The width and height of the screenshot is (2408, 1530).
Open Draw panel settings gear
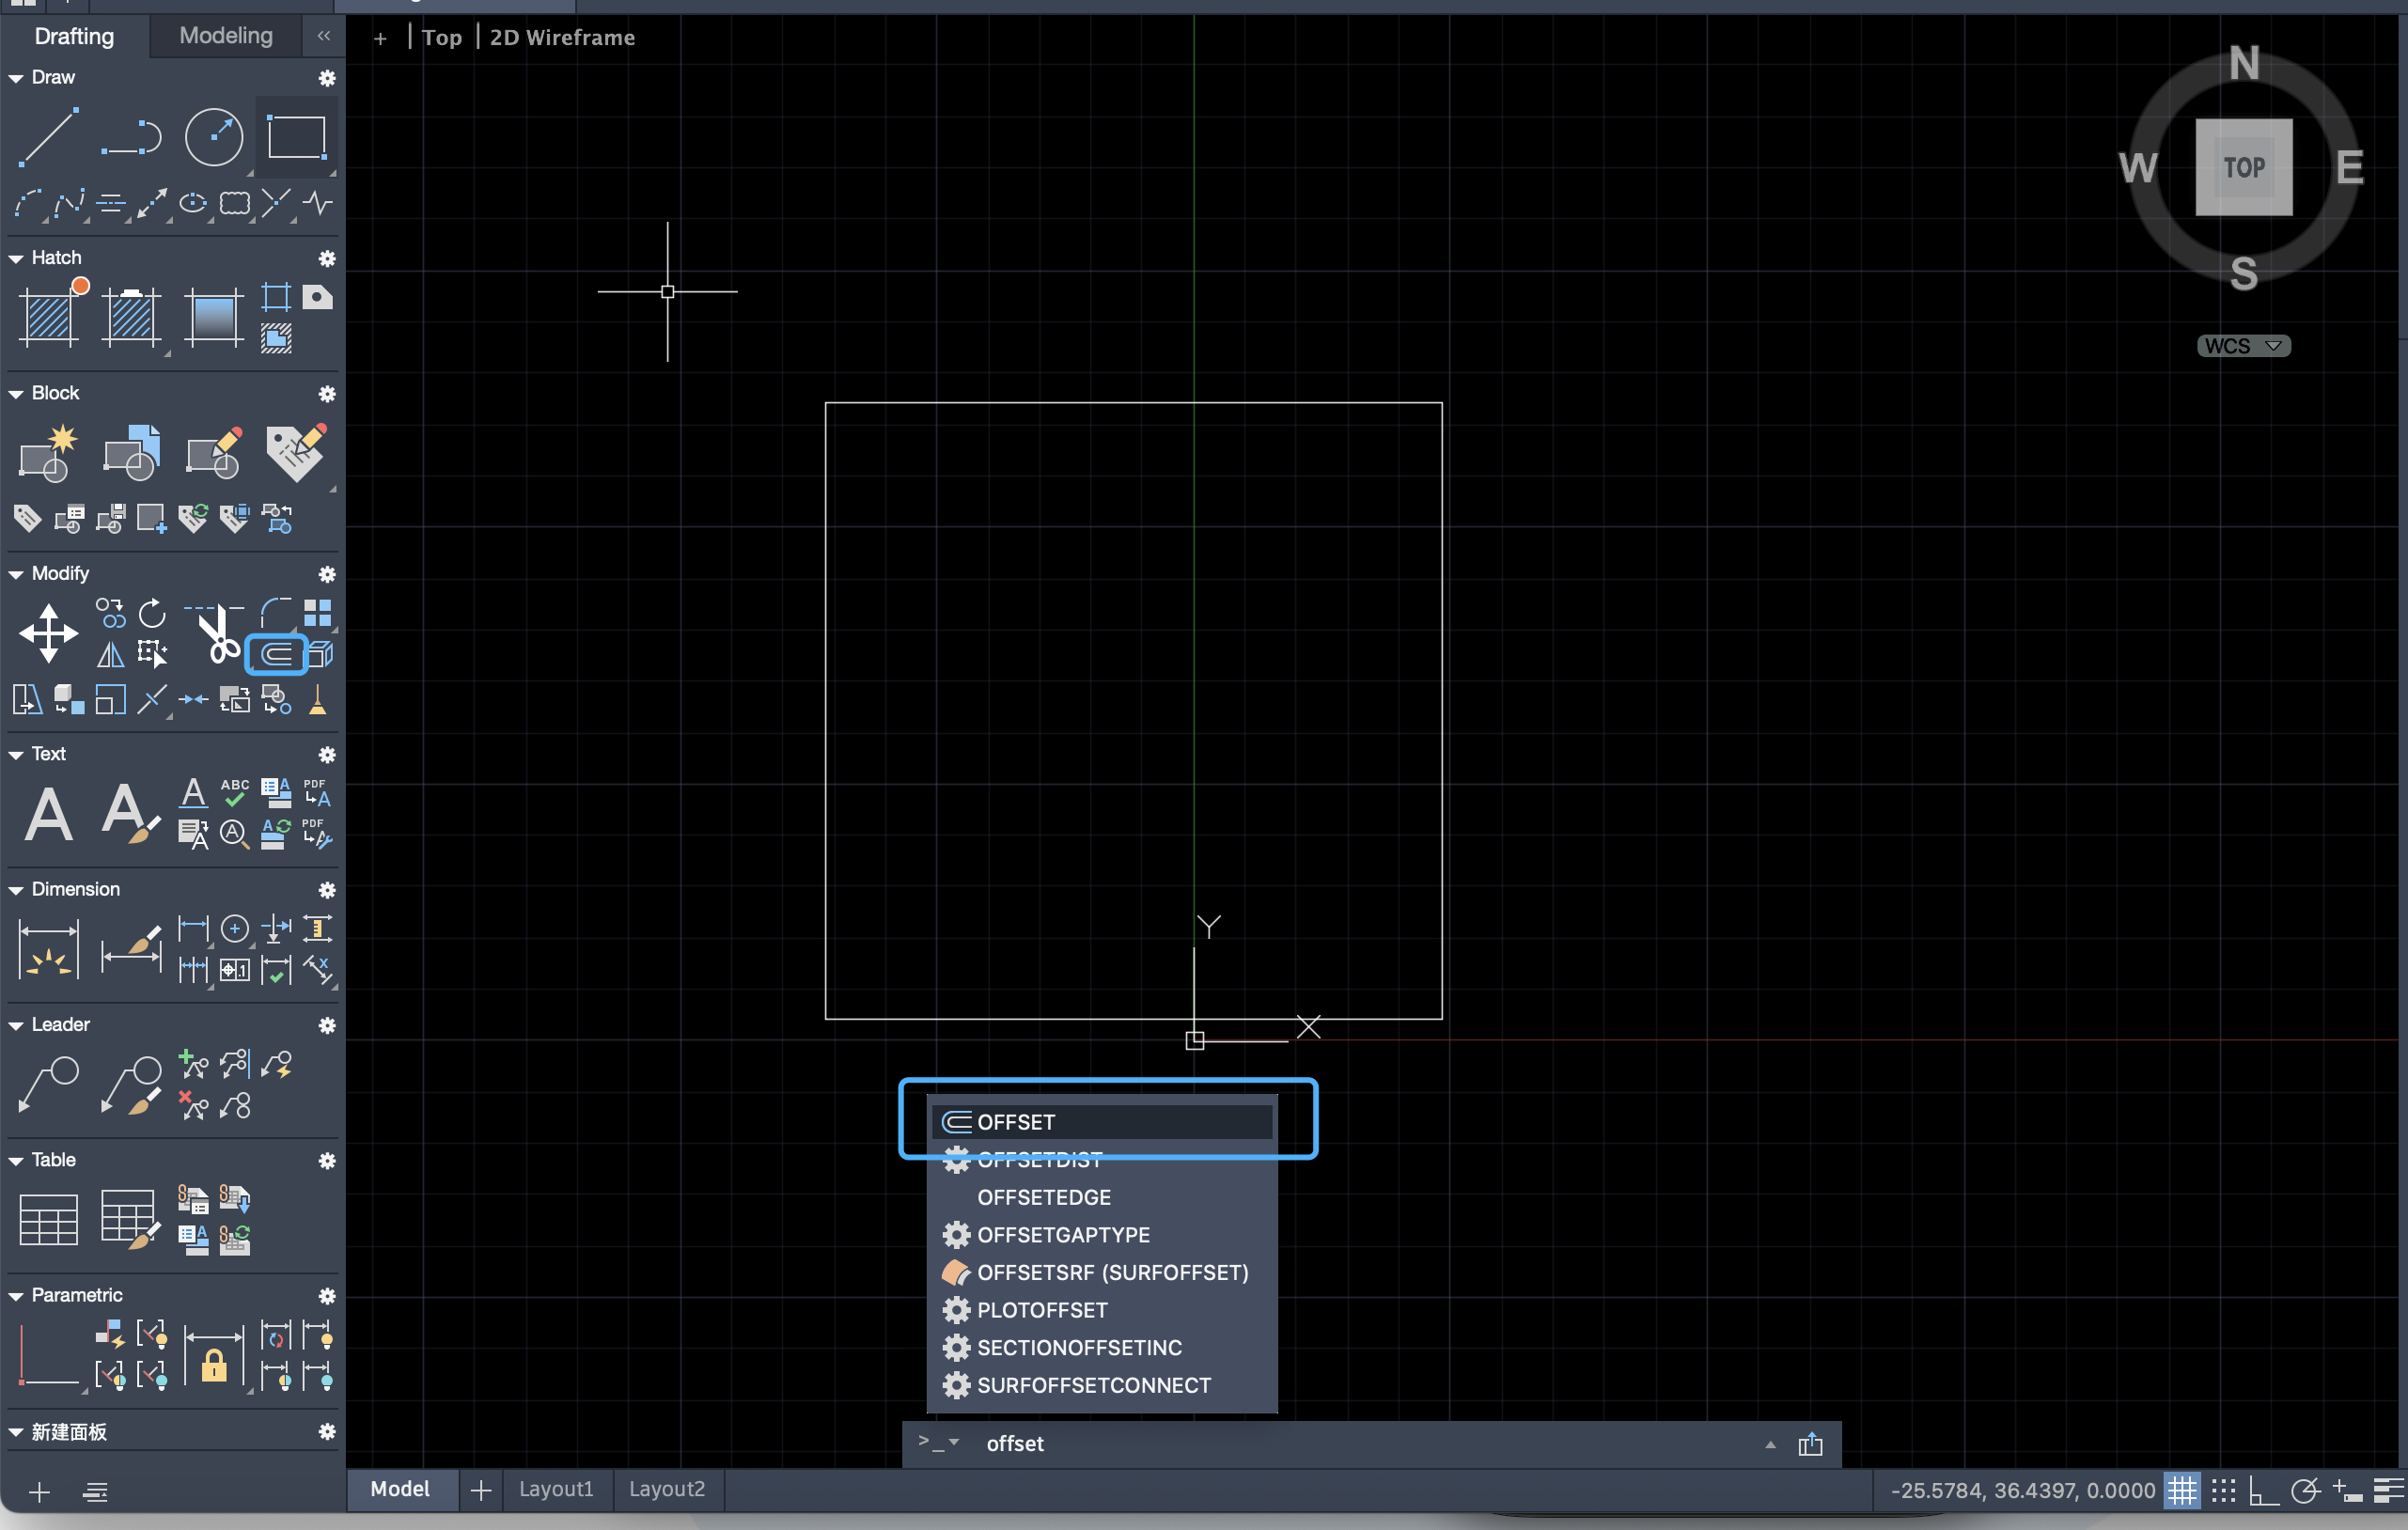click(327, 78)
